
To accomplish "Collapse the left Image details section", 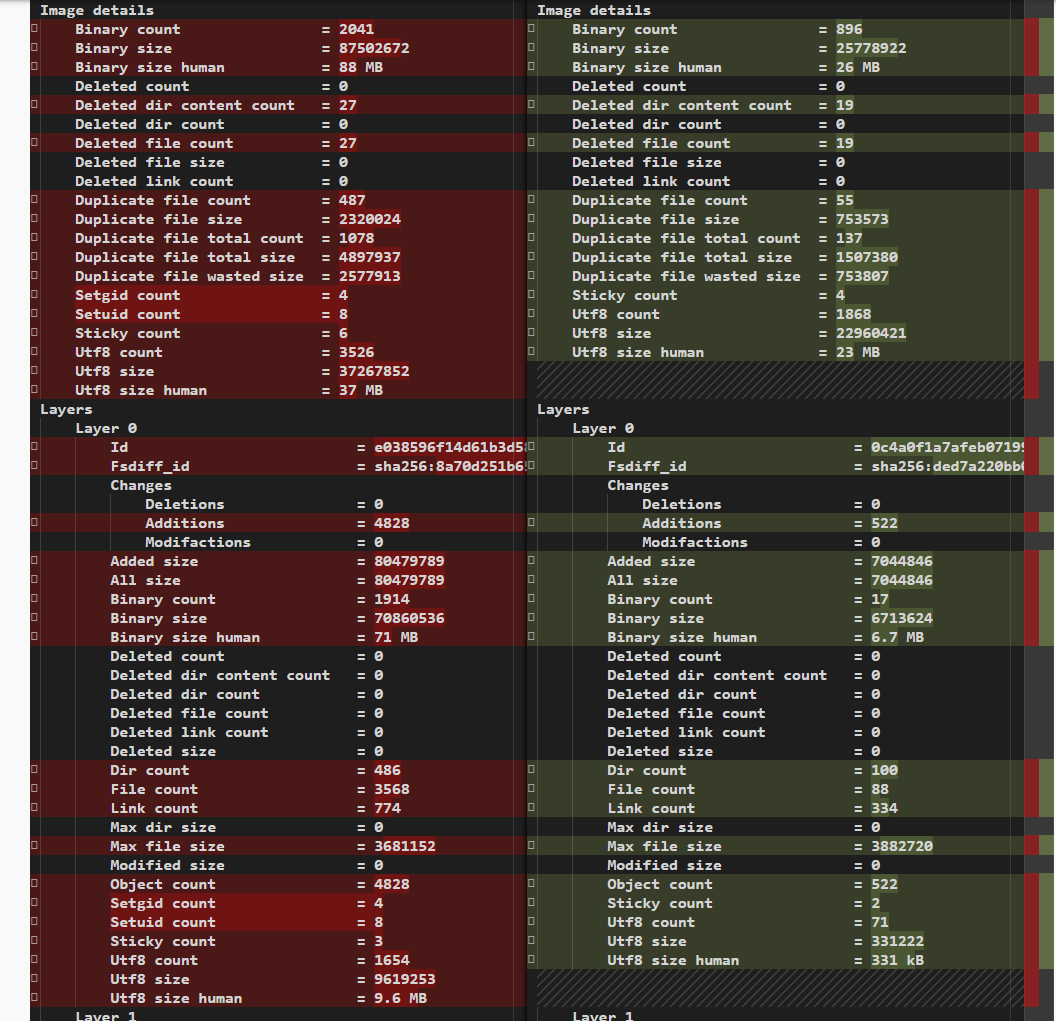I will (96, 10).
